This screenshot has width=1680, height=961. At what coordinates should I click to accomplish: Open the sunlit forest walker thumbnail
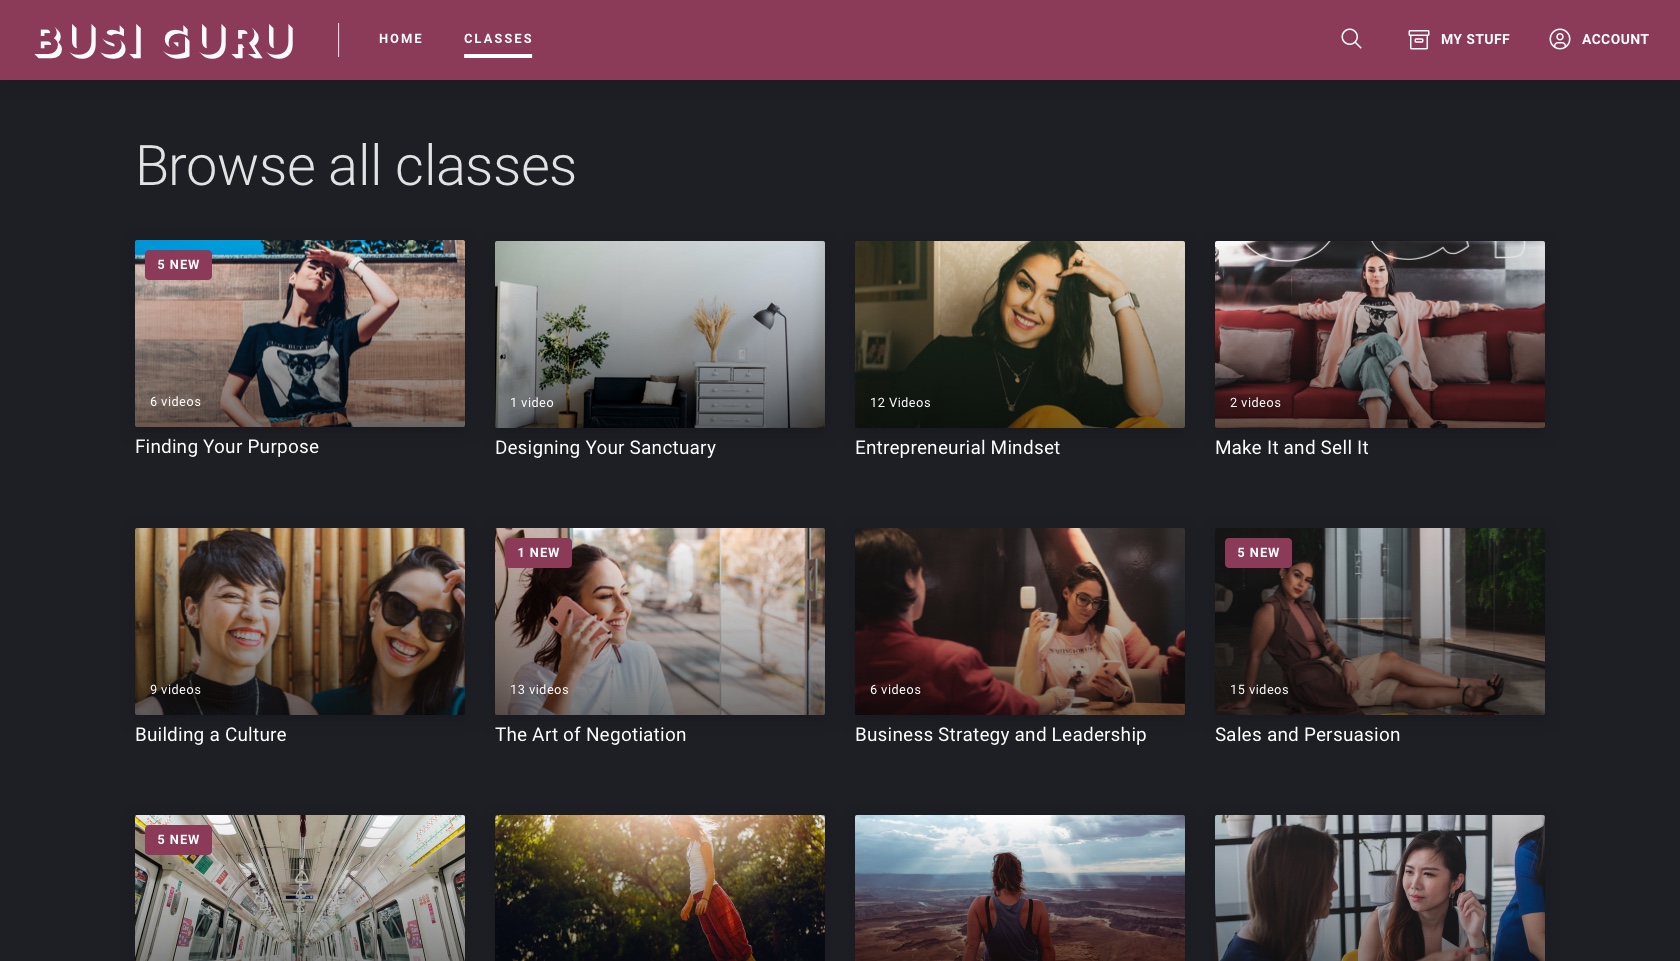[x=660, y=888]
